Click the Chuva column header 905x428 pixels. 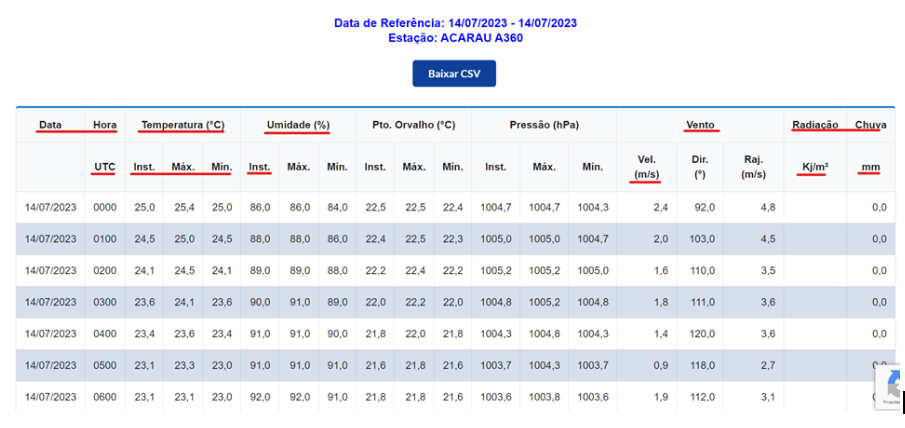coord(870,125)
